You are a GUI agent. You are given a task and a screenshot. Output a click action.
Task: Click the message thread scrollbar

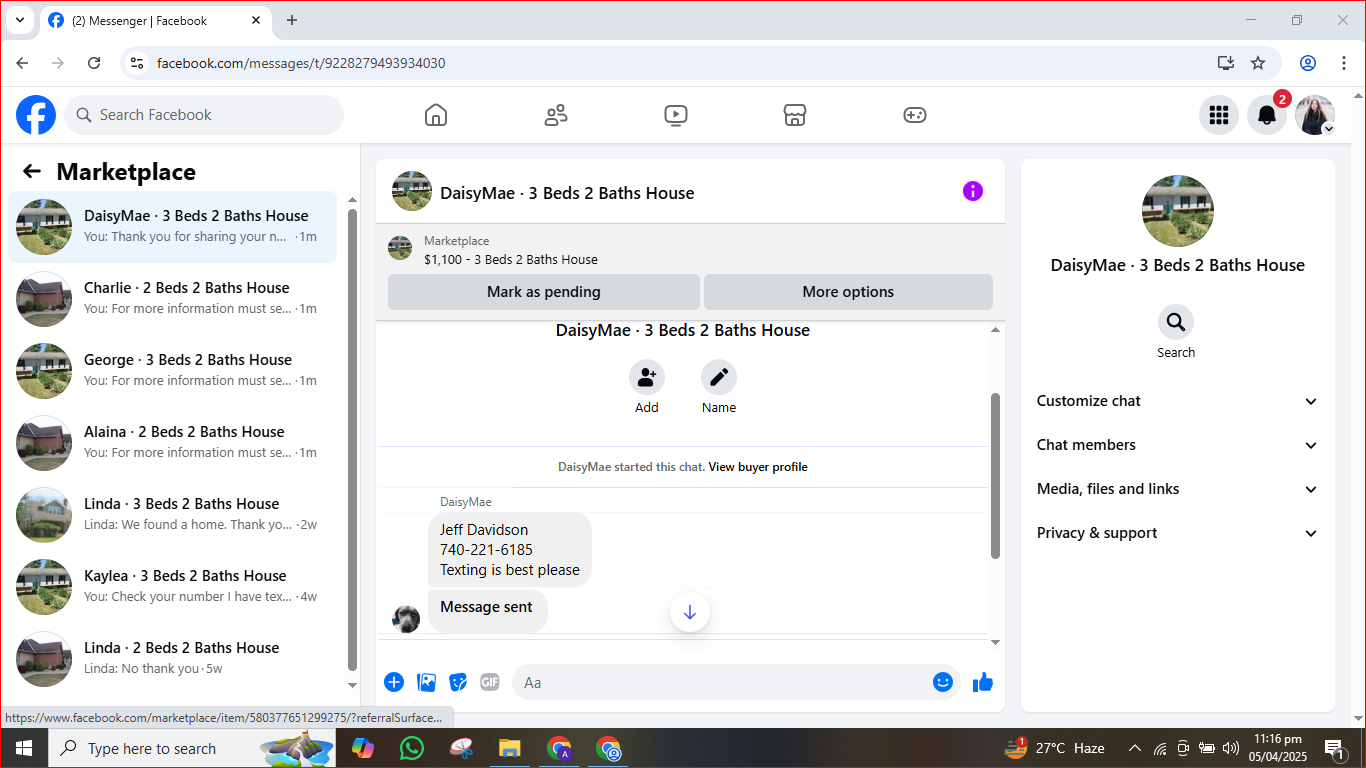click(995, 475)
